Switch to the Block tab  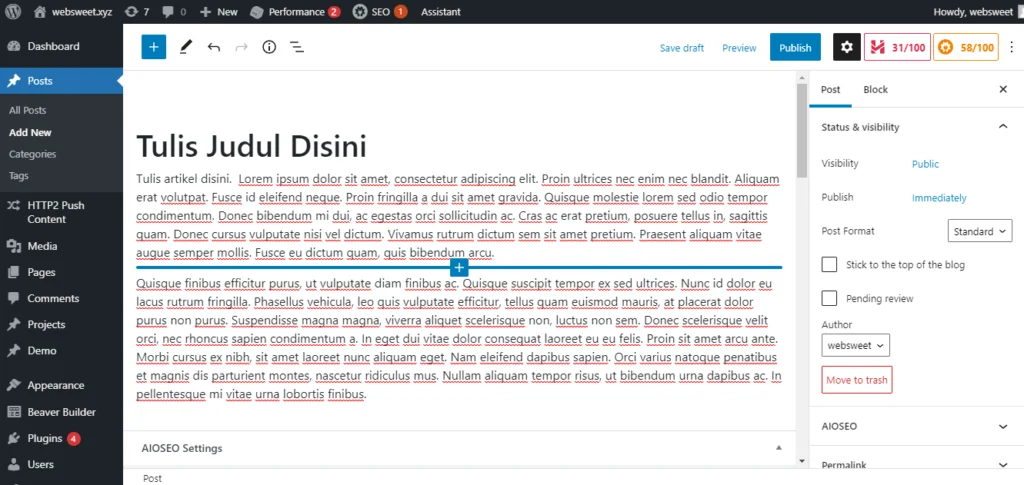tap(875, 89)
